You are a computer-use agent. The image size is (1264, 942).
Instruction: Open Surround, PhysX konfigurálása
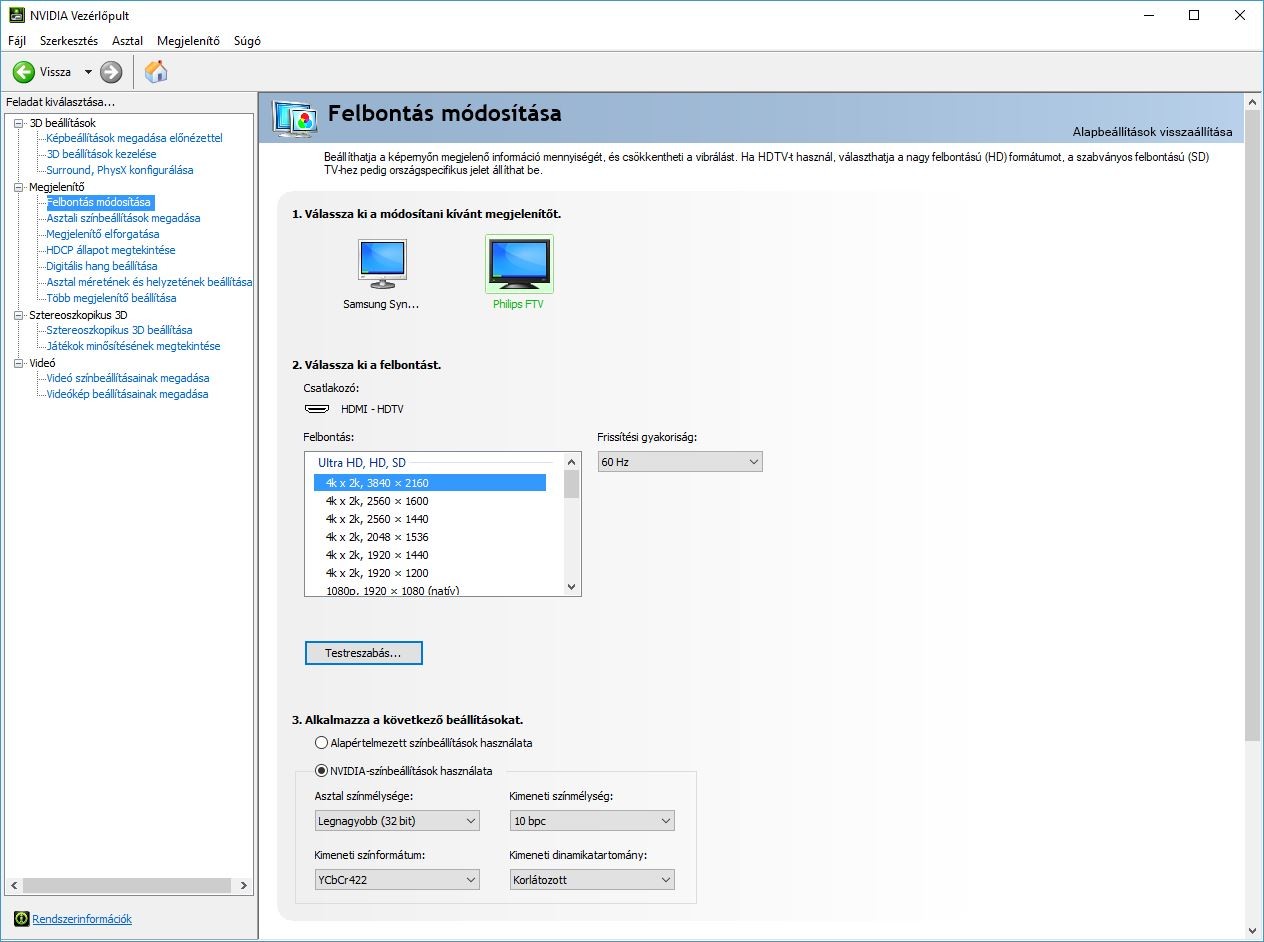(x=120, y=170)
